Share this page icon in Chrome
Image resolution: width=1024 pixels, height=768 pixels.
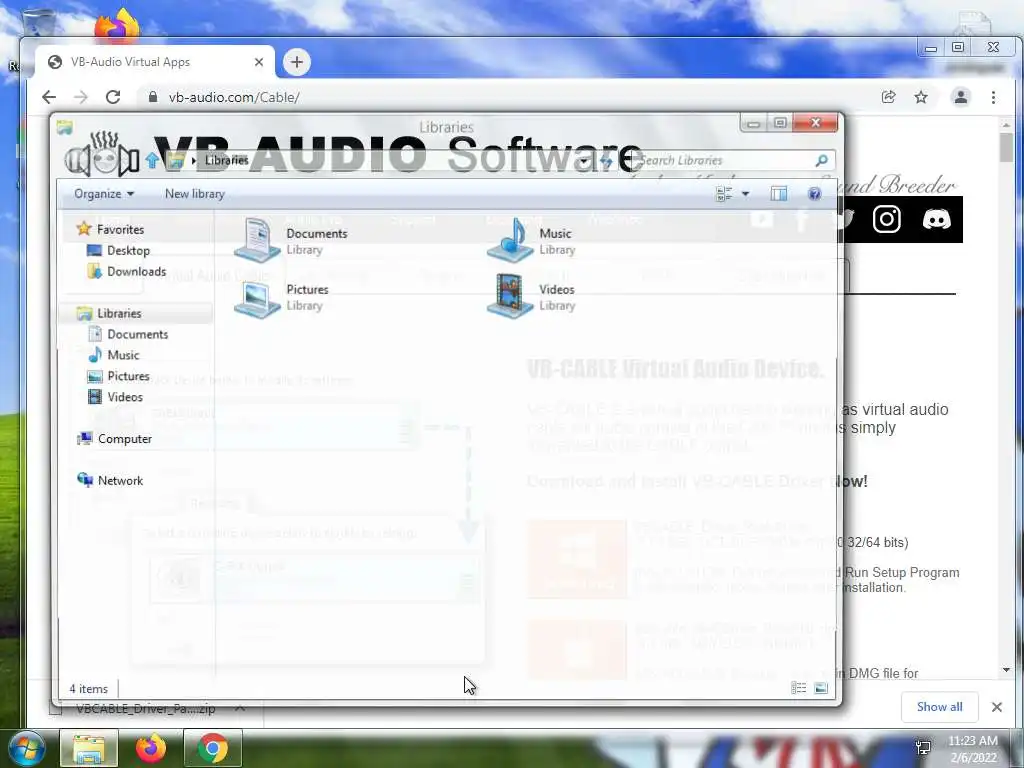[888, 97]
